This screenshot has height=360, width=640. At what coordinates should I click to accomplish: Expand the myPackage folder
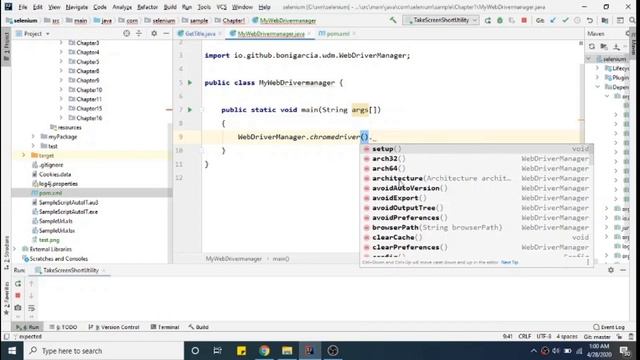click(33, 137)
